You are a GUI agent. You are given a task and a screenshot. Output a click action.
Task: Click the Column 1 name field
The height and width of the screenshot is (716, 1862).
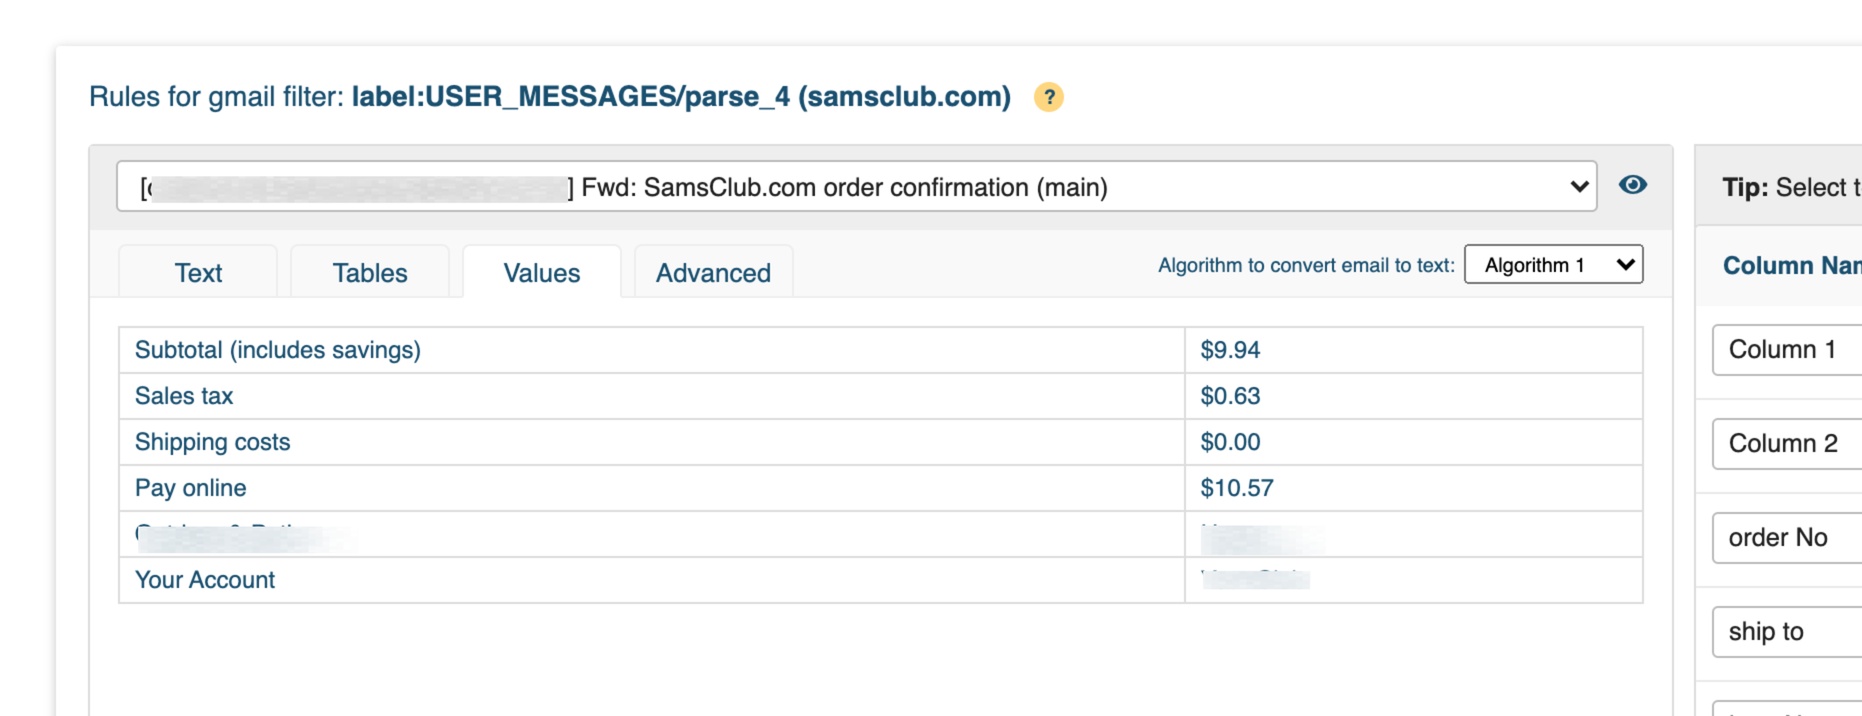[1787, 350]
